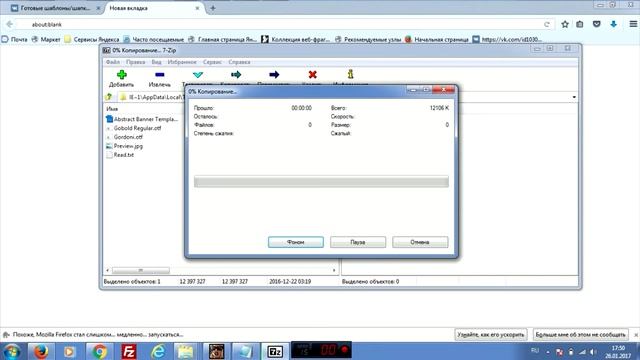Open the file explorer folder taskbar icon
The image size is (640, 360).
(186, 351)
